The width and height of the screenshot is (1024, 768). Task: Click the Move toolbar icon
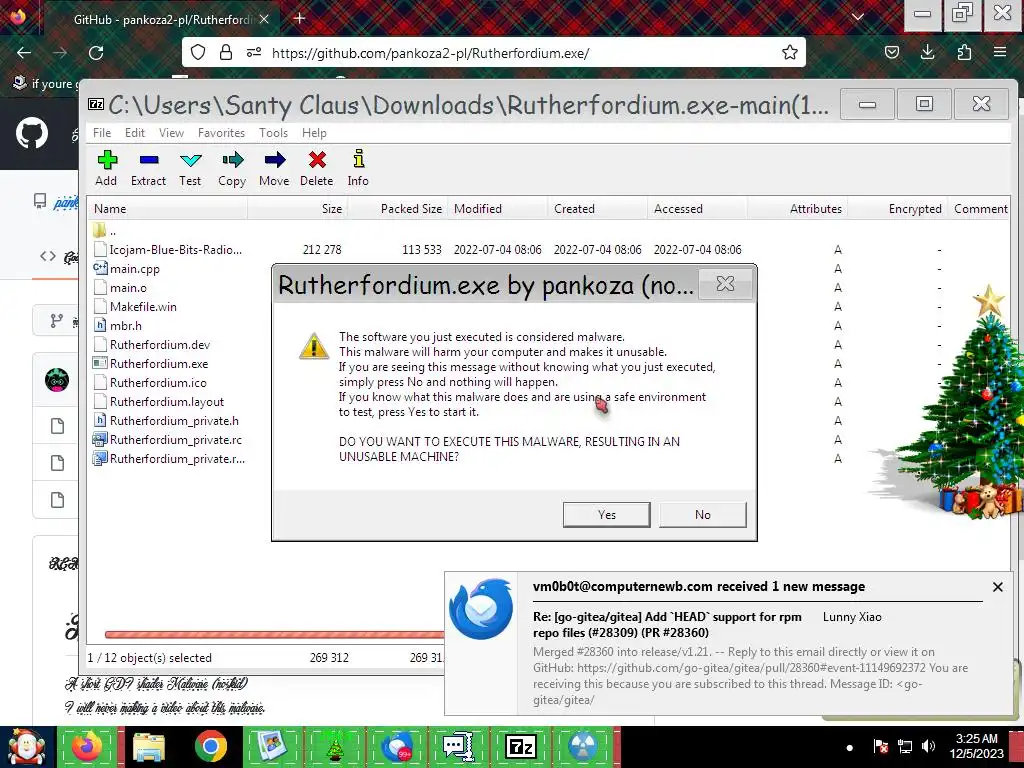[x=274, y=168]
